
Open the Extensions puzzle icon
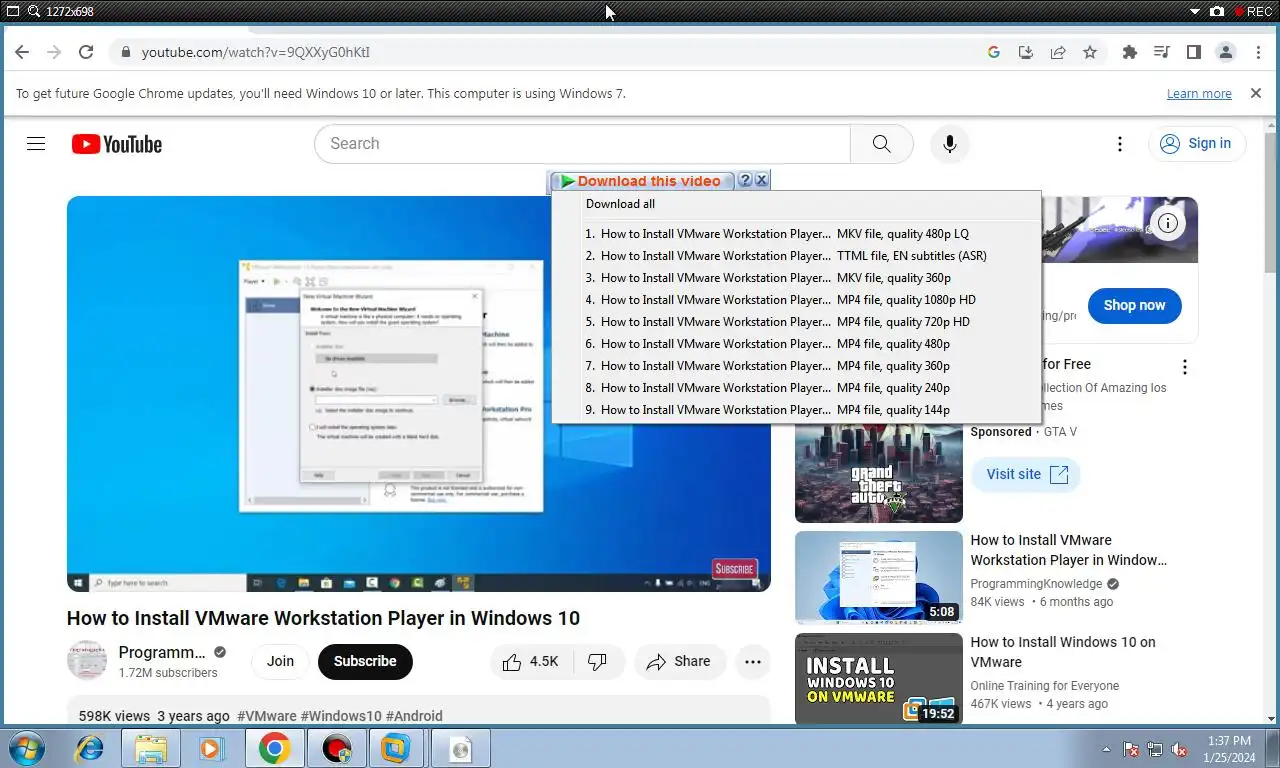[1130, 52]
